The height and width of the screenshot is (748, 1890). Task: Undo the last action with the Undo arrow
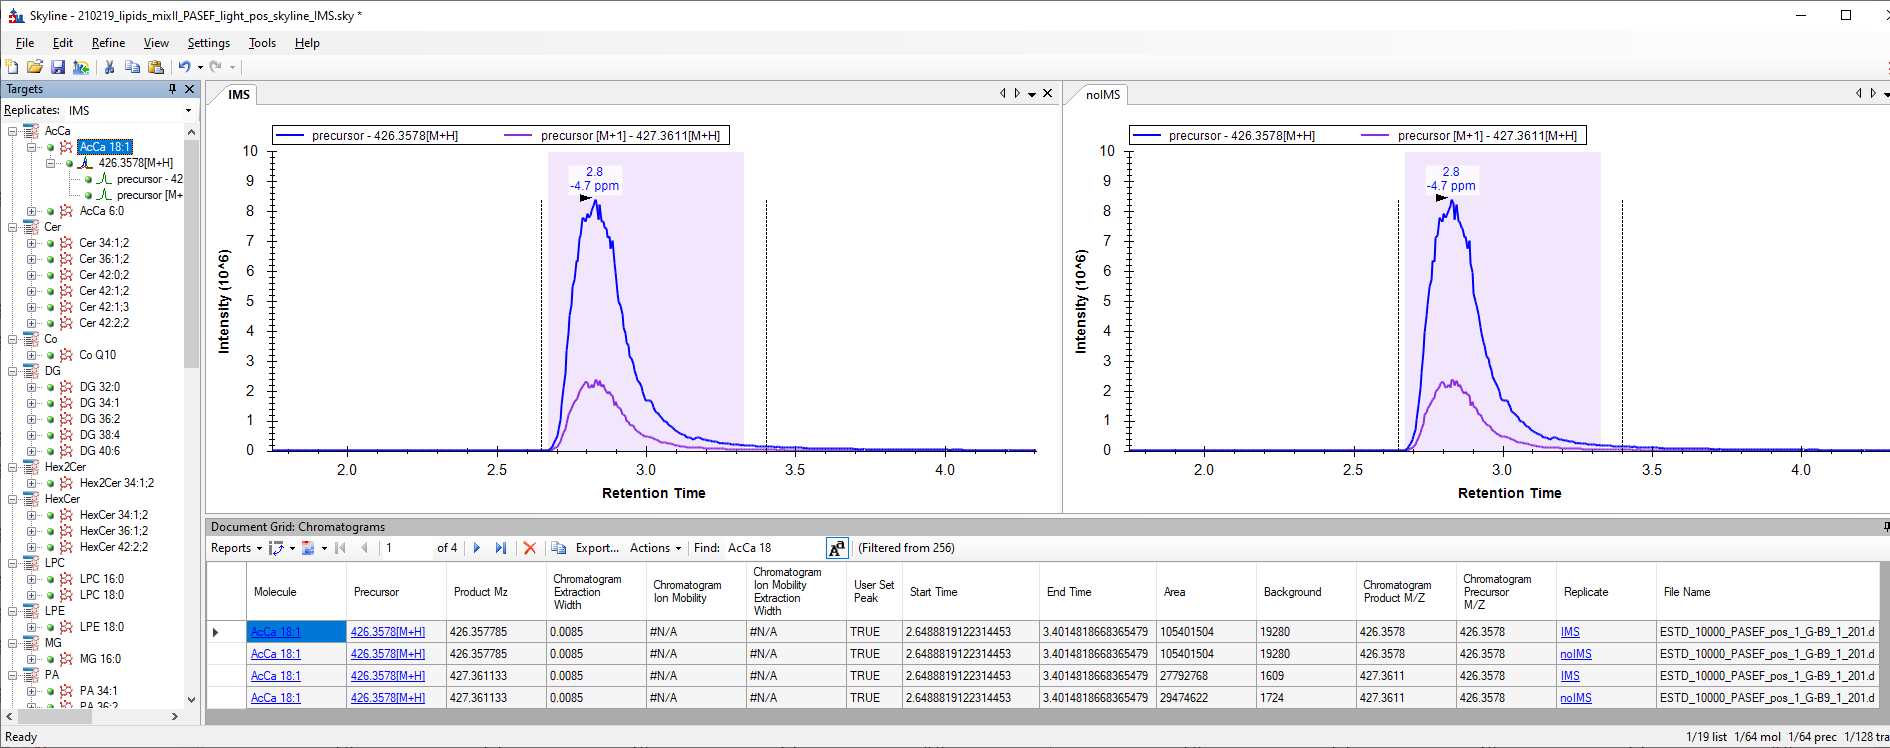pyautogui.click(x=184, y=67)
